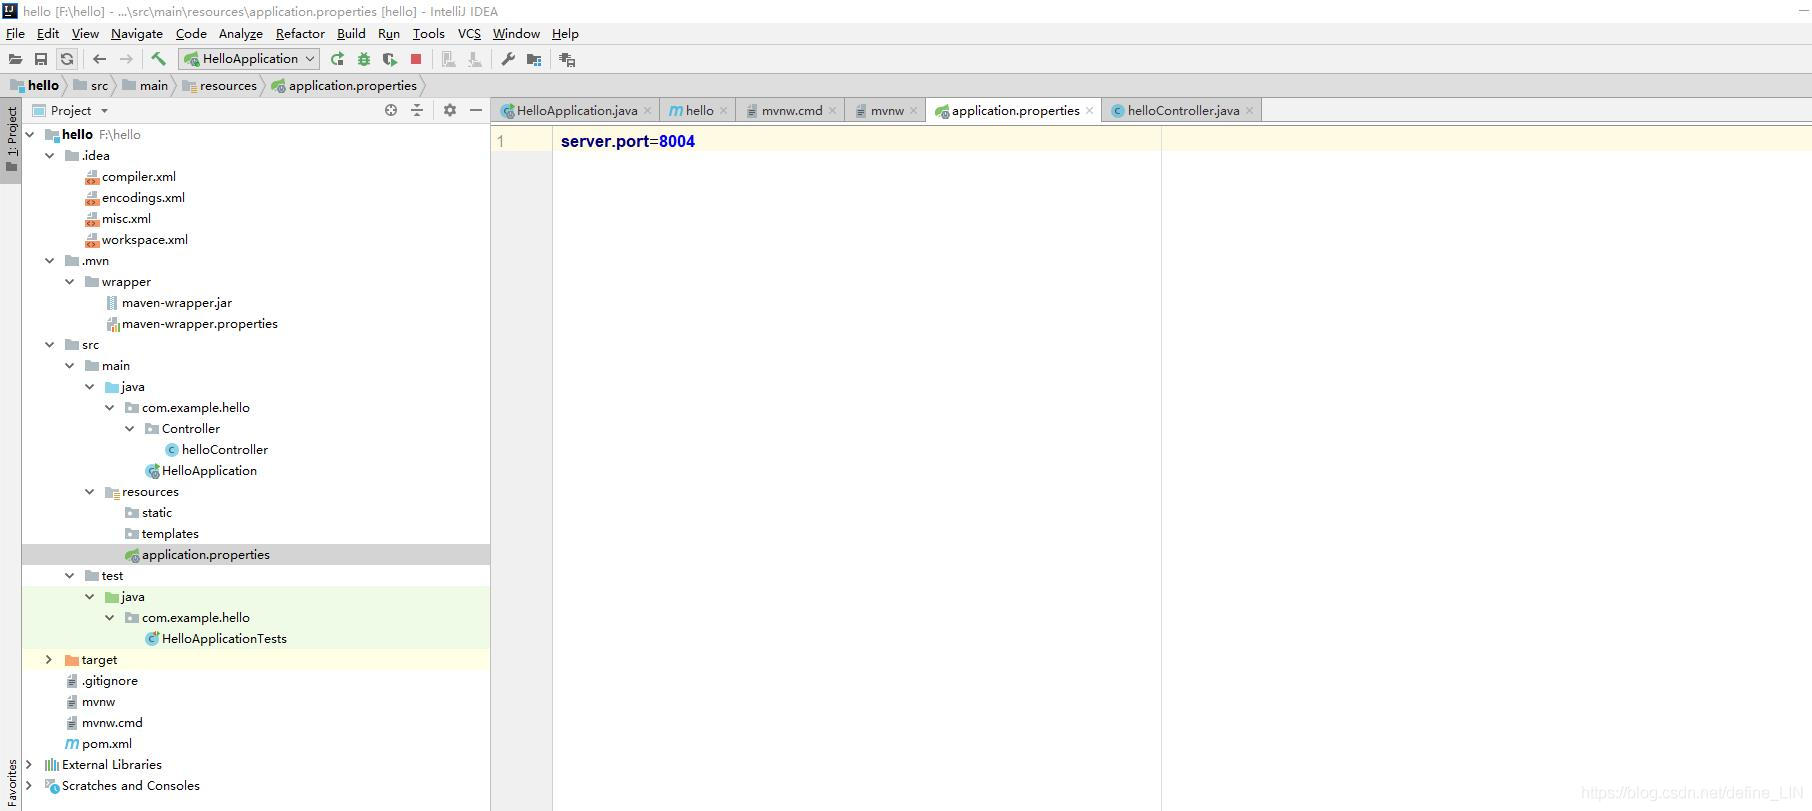
Task: Expand Scratches and Consoles node
Action: pyautogui.click(x=29, y=785)
